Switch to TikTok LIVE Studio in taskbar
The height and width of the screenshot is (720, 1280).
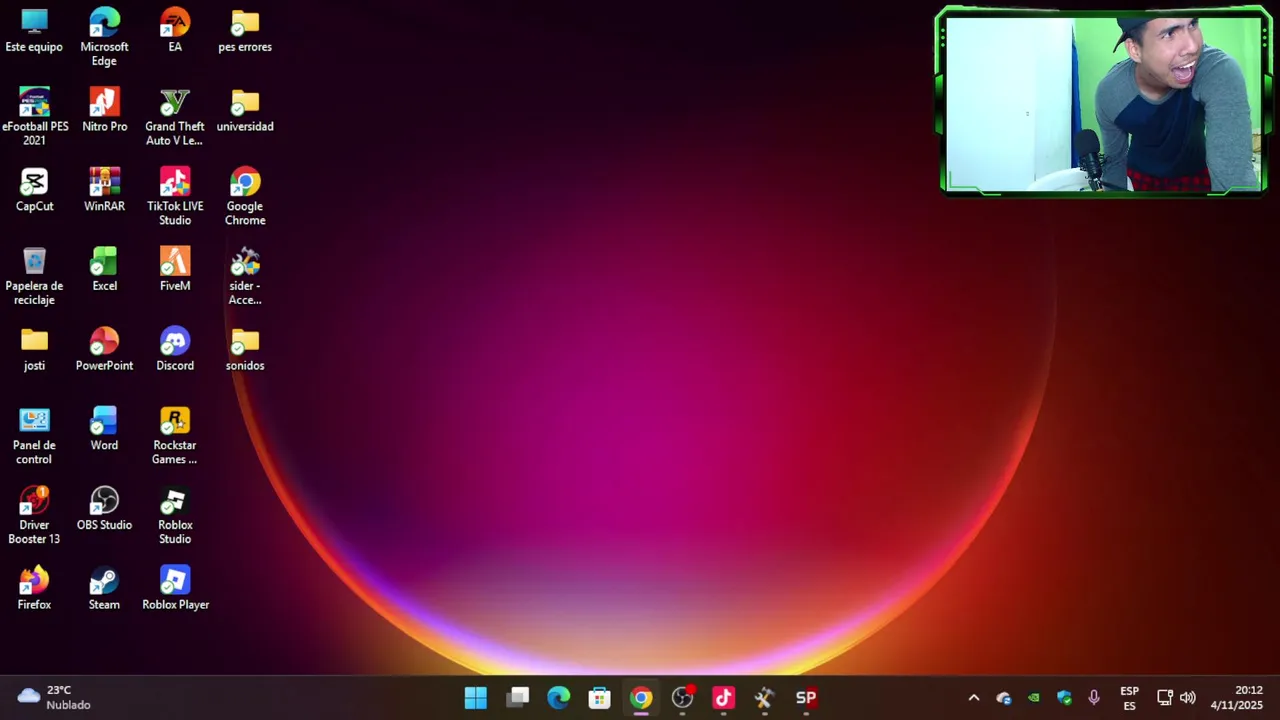tap(723, 698)
